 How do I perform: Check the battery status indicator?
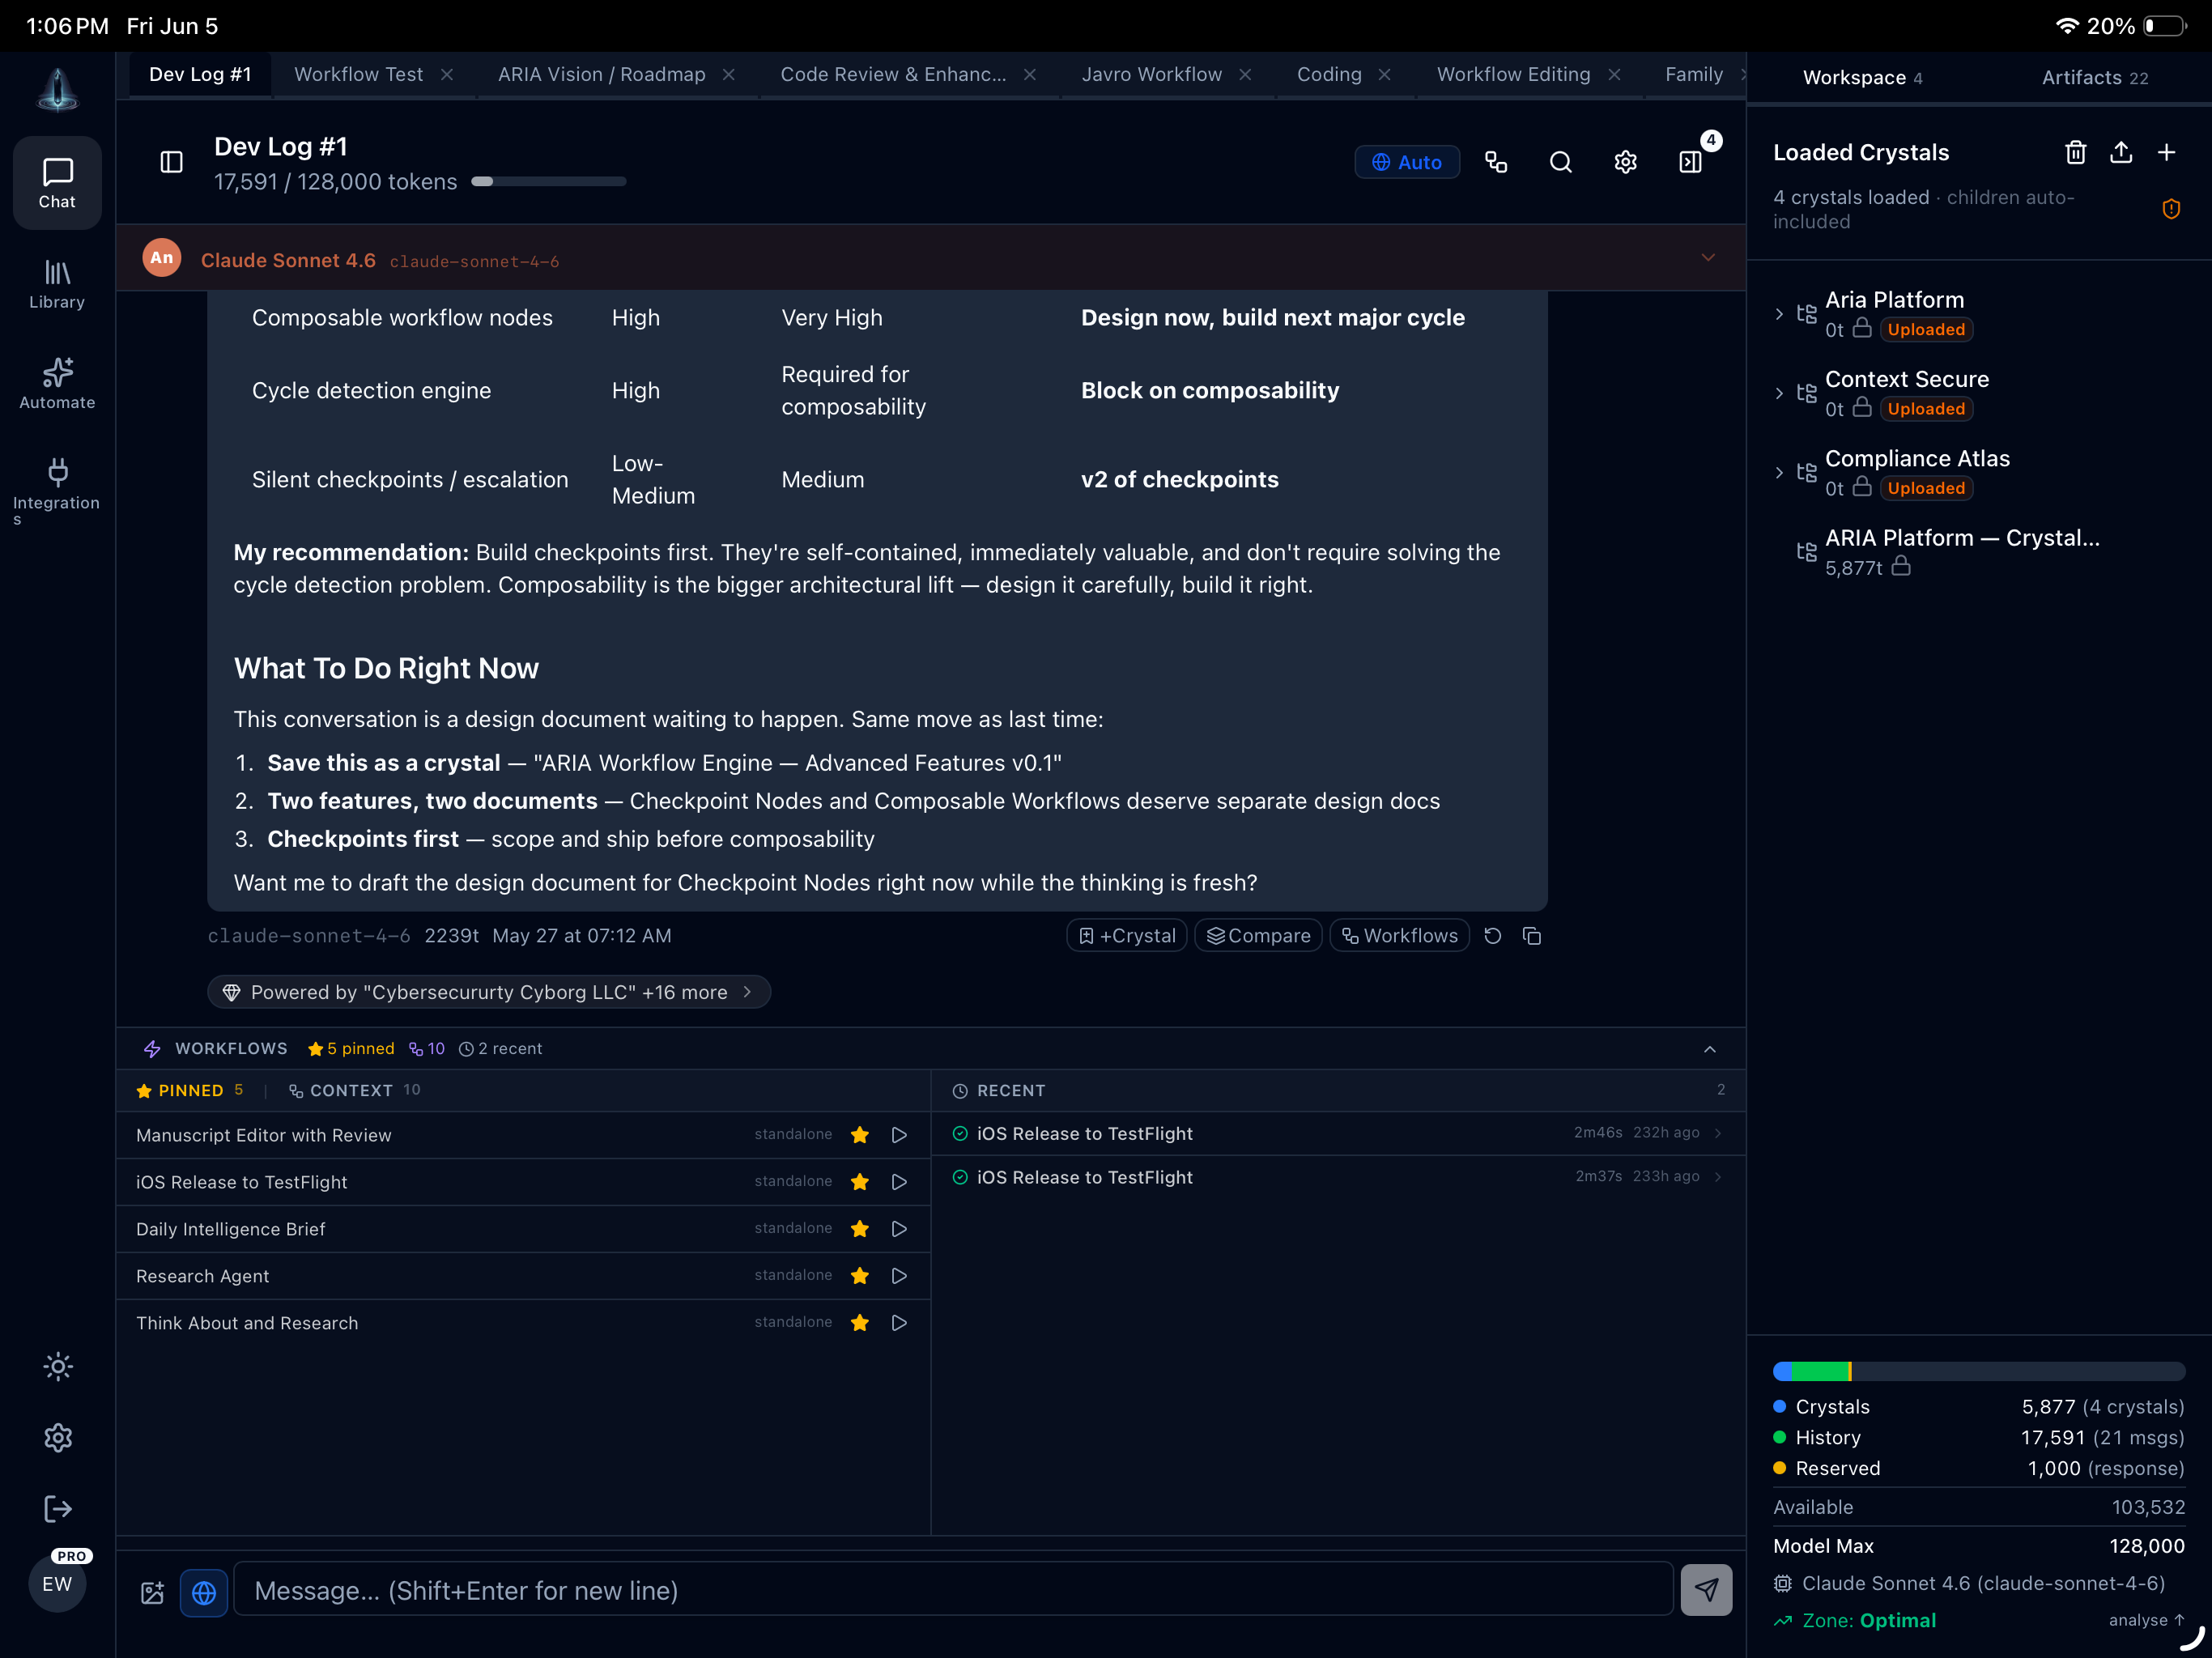2164,26
